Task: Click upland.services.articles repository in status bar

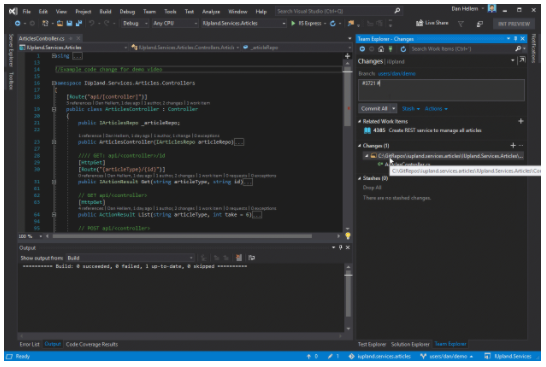Action: [380, 356]
